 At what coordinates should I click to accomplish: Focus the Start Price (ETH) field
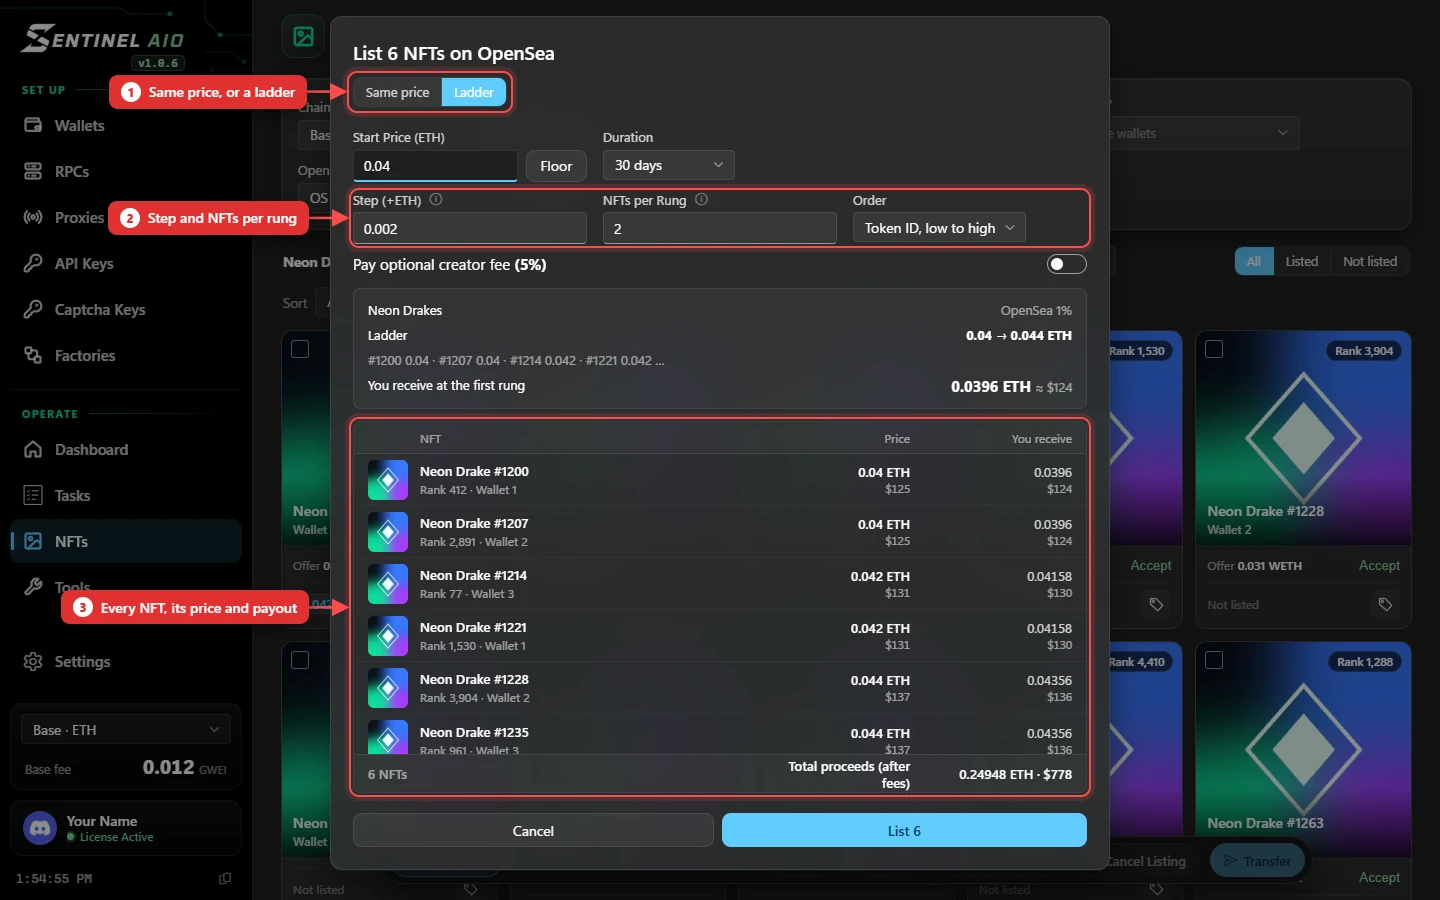tap(435, 166)
